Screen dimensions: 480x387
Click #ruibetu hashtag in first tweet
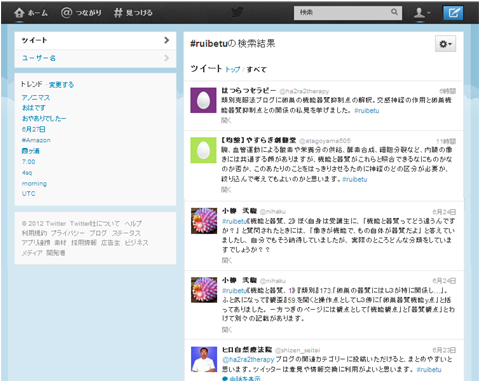367,111
